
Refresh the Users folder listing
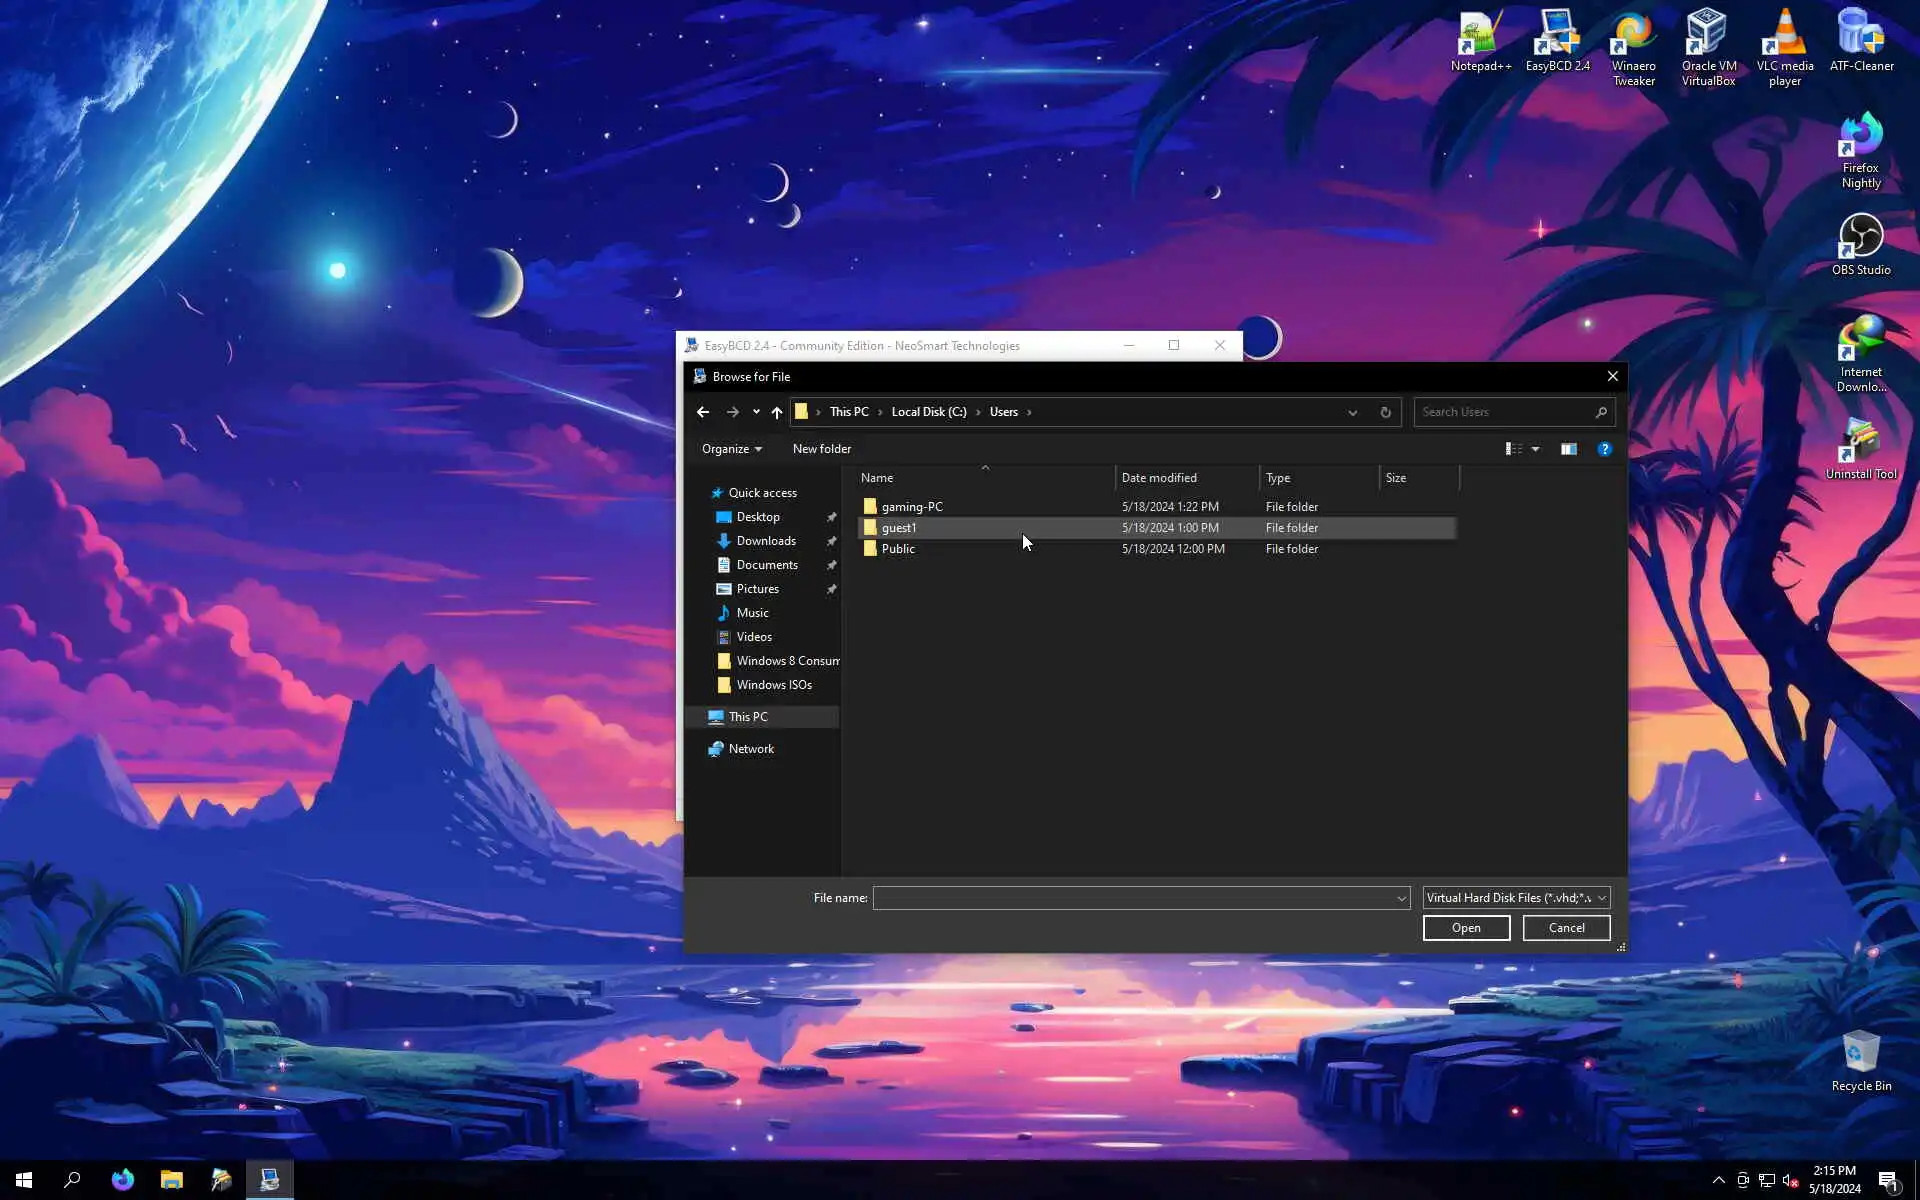[1385, 412]
